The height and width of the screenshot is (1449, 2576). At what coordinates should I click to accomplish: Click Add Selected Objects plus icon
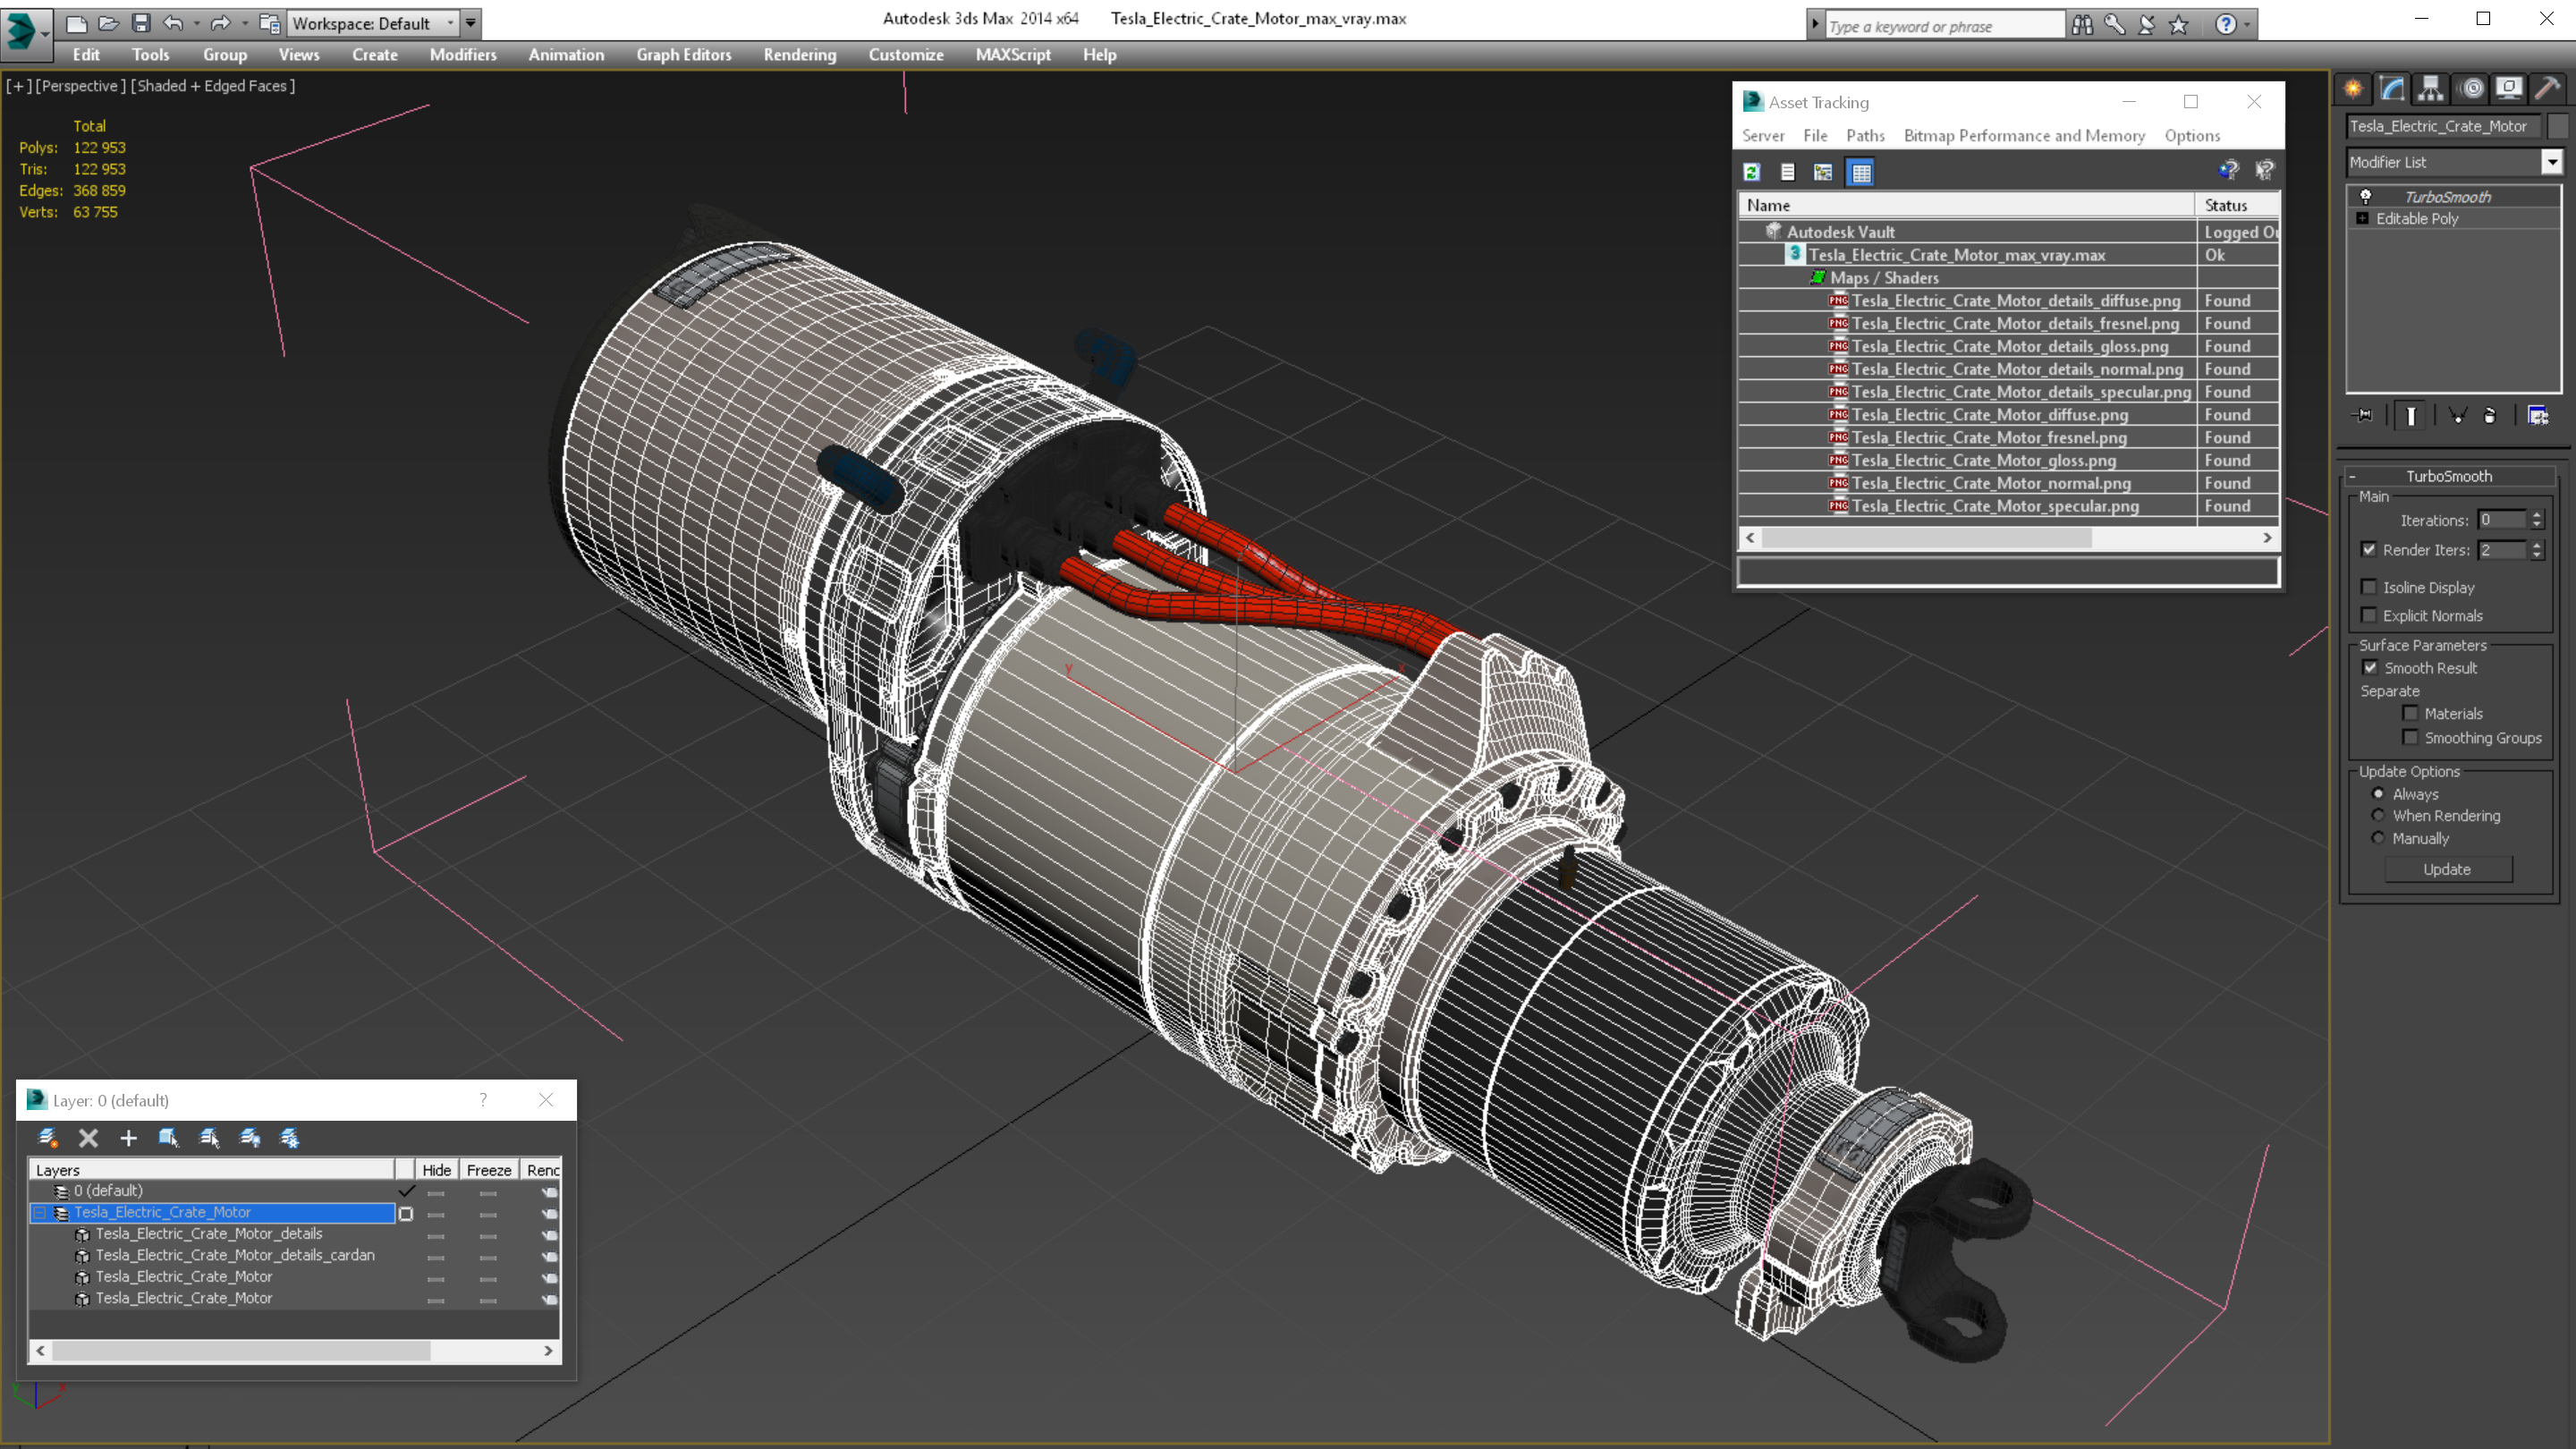coord(128,1138)
